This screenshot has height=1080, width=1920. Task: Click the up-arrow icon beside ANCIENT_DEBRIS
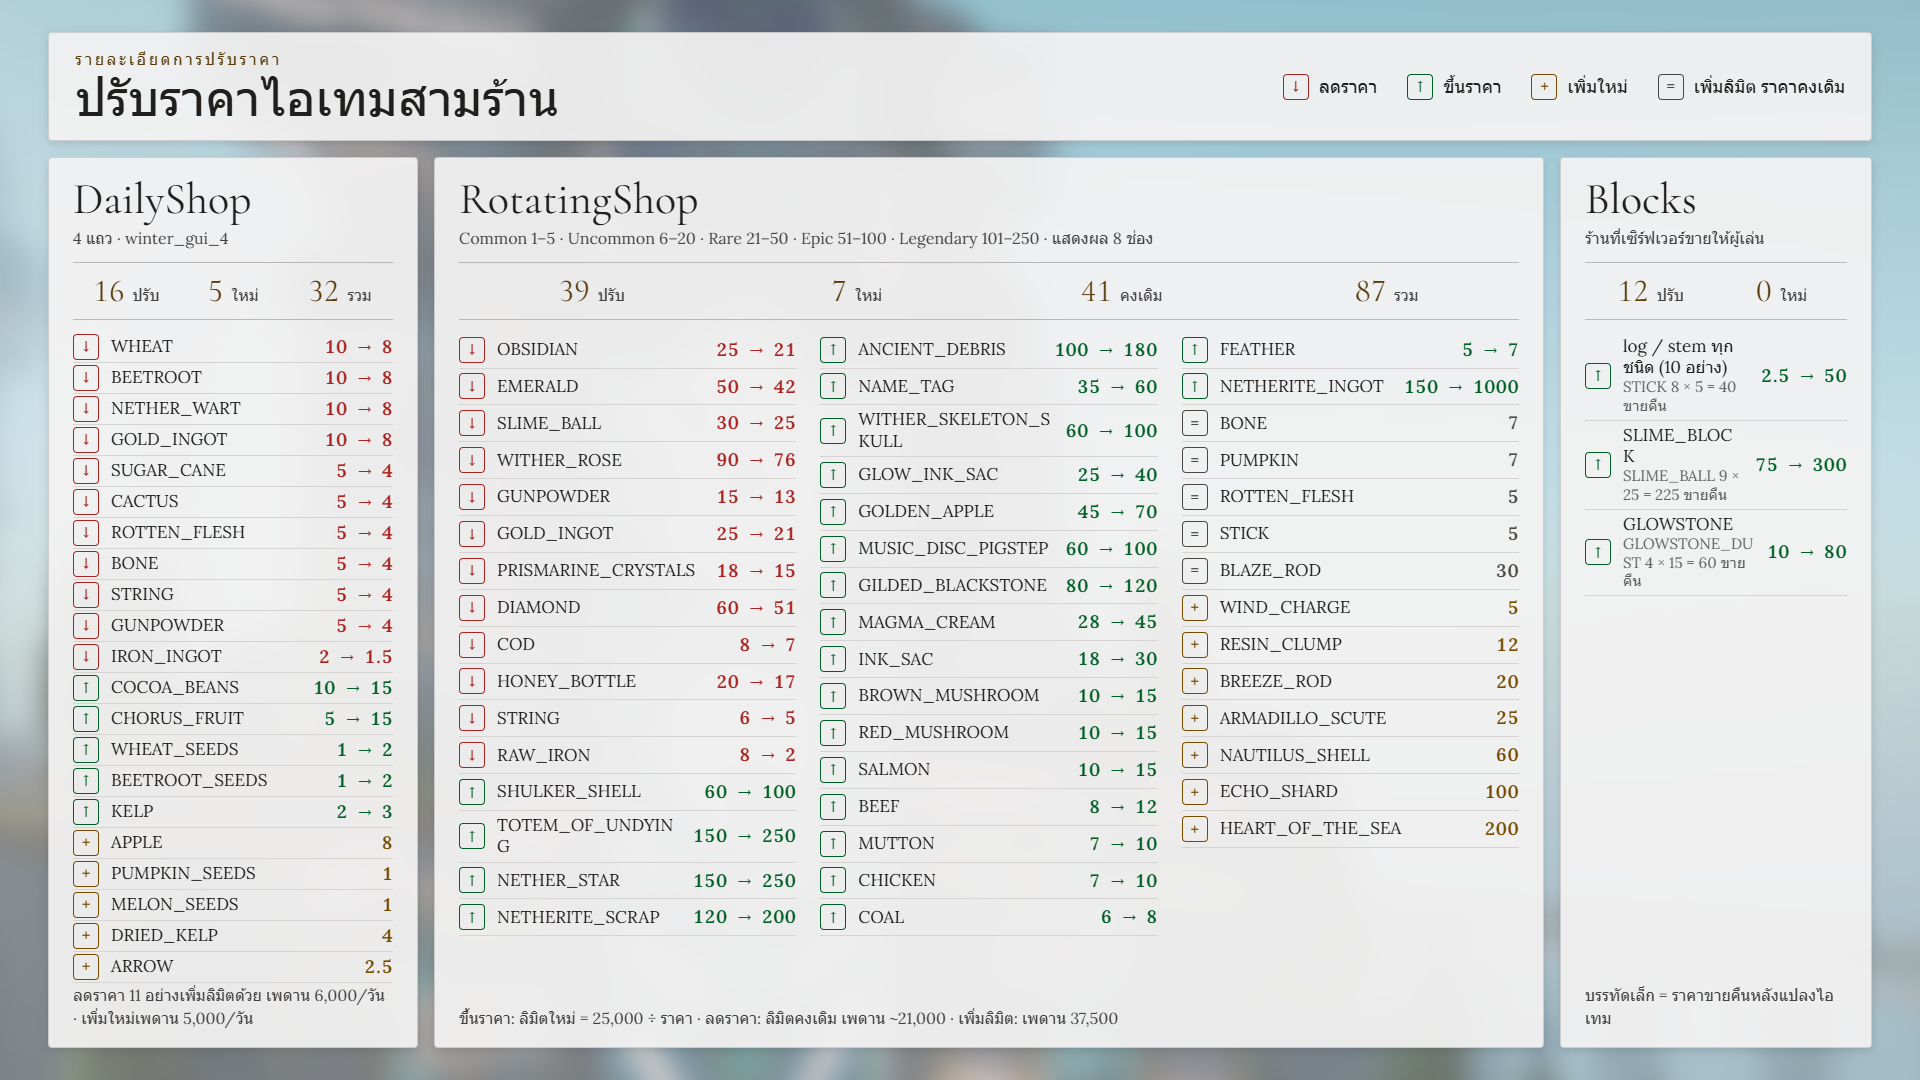(x=833, y=350)
